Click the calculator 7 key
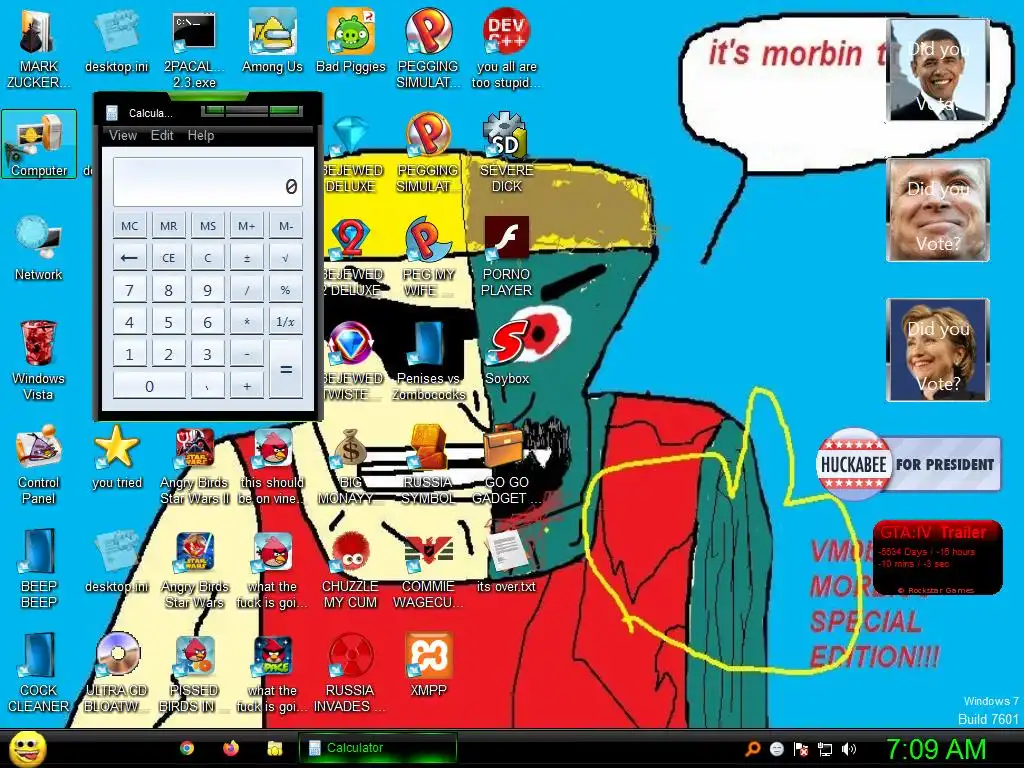The height and width of the screenshot is (768, 1024). (129, 290)
